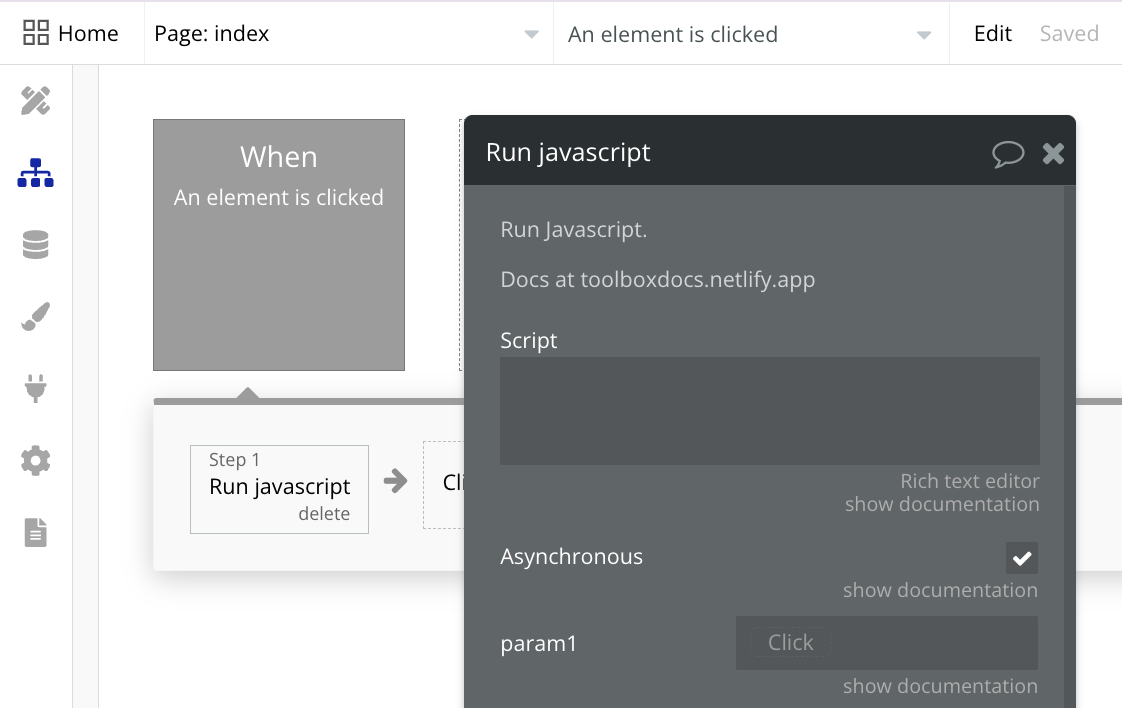Select the When event block
The image size is (1122, 708).
point(279,245)
